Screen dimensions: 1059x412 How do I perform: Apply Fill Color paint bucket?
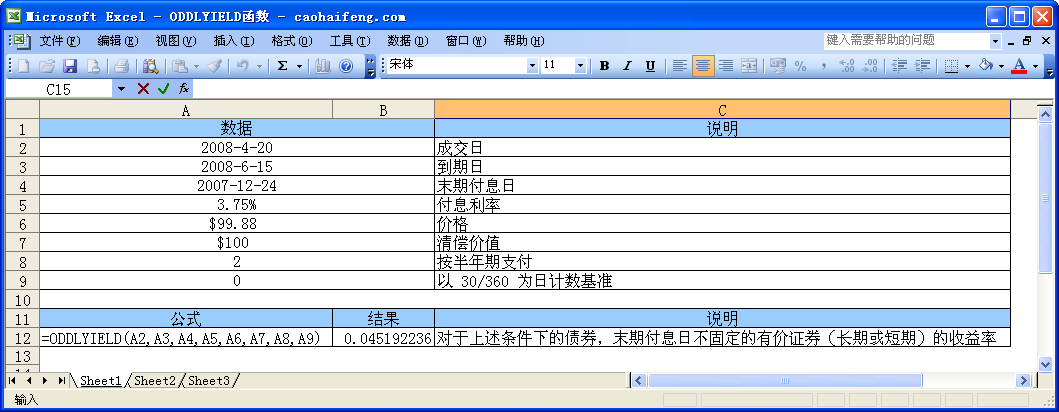(x=986, y=66)
